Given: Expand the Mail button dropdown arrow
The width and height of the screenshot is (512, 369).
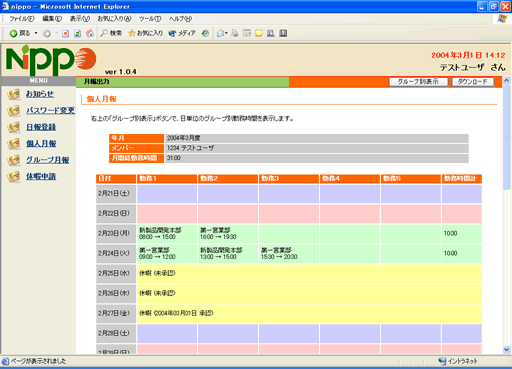Looking at the screenshot, I should click(x=227, y=33).
